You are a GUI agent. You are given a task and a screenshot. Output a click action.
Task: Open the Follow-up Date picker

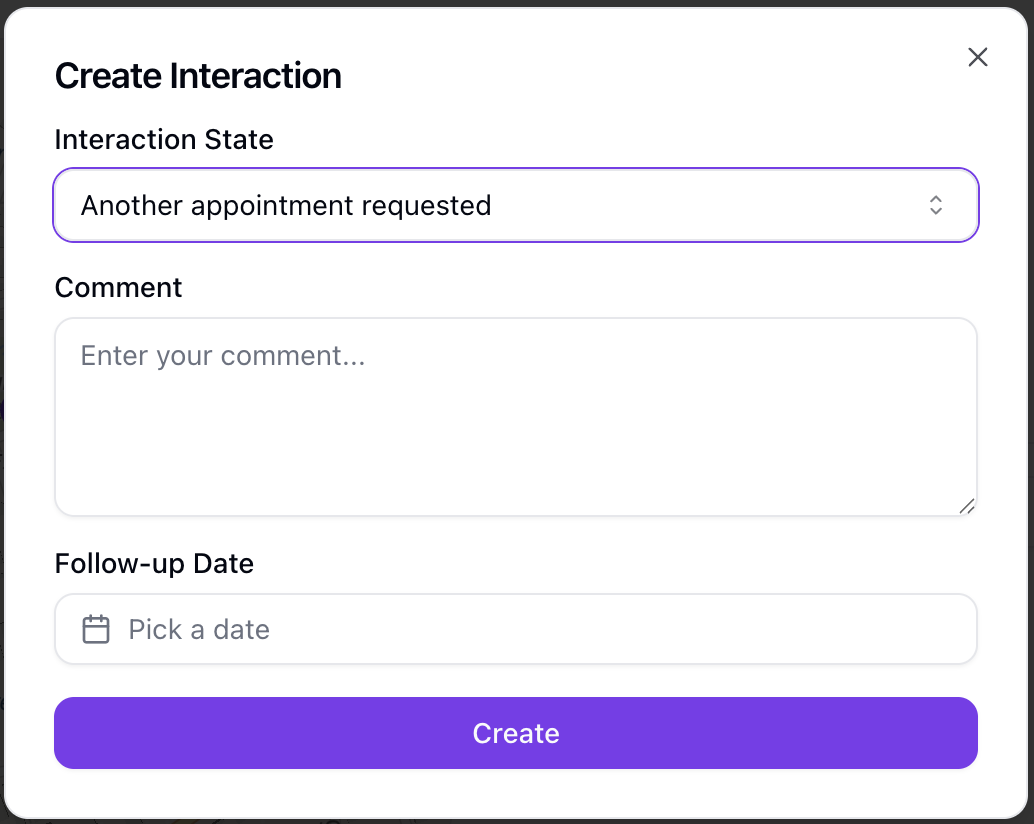click(x=515, y=630)
